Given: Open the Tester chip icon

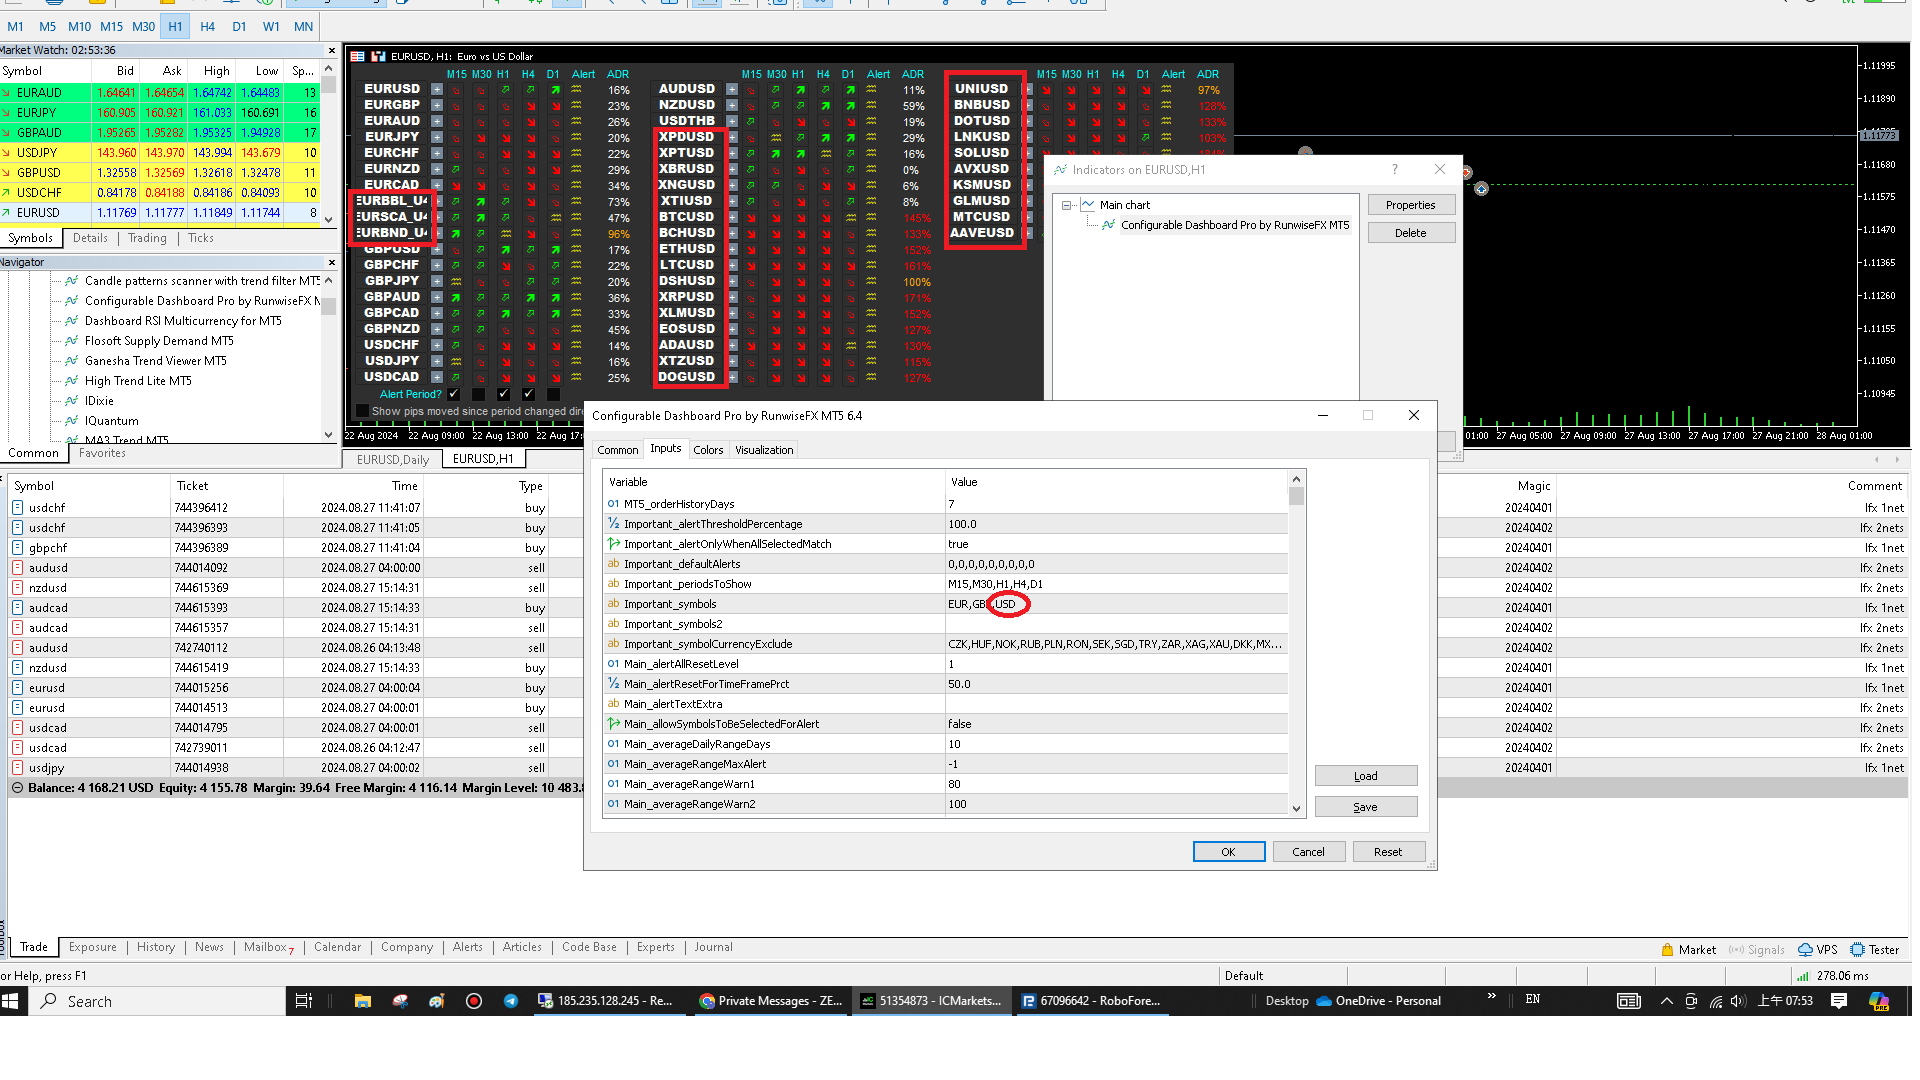Looking at the screenshot, I should (x=1857, y=950).
